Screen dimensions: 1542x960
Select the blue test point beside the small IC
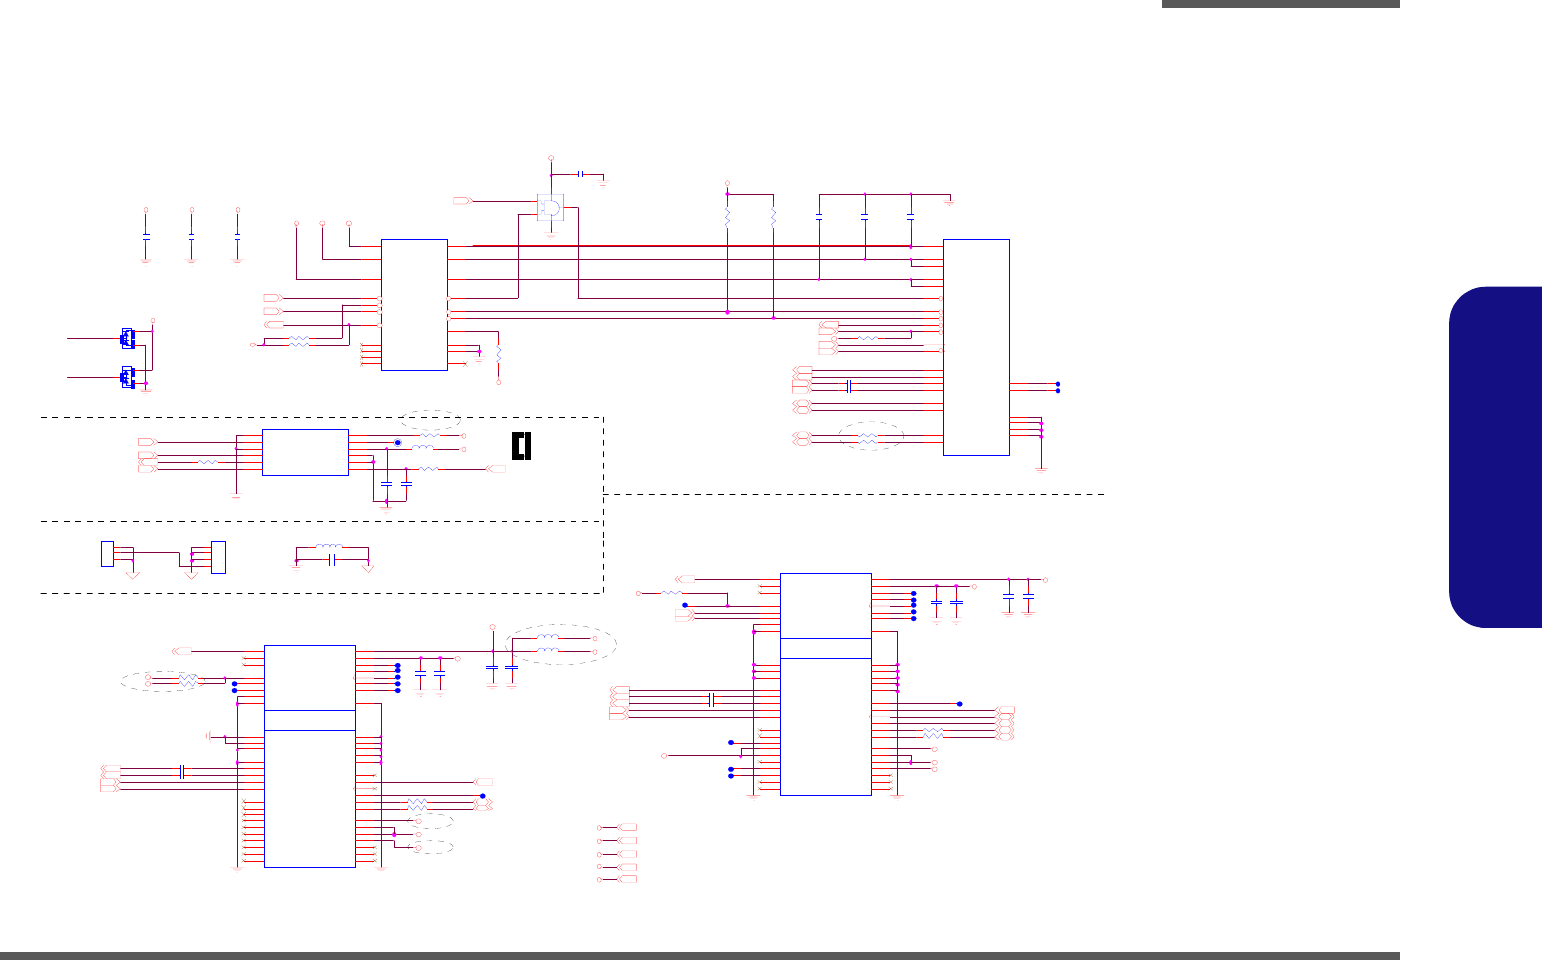tap(397, 443)
